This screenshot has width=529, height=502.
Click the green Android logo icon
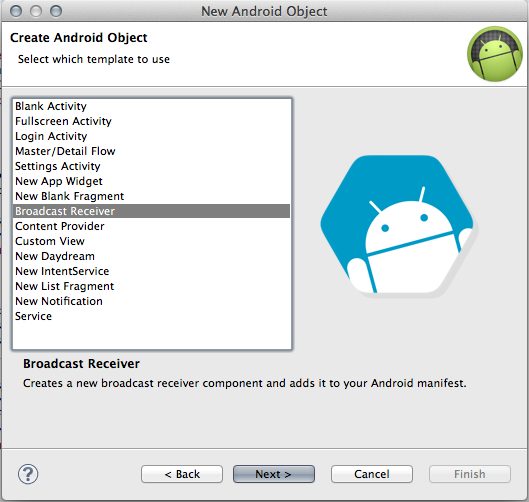[495, 54]
